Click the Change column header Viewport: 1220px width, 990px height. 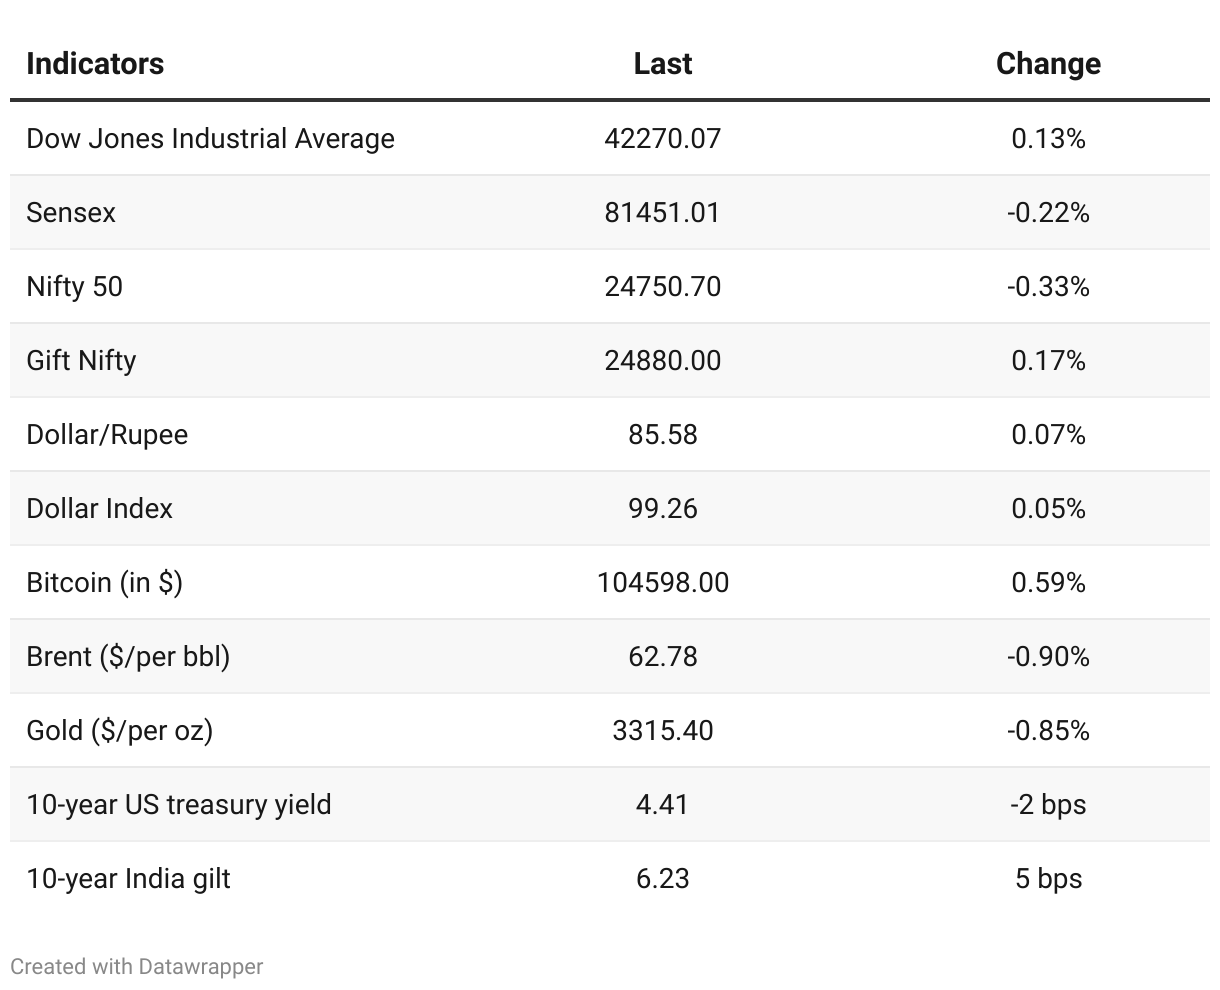pyautogui.click(x=1048, y=64)
